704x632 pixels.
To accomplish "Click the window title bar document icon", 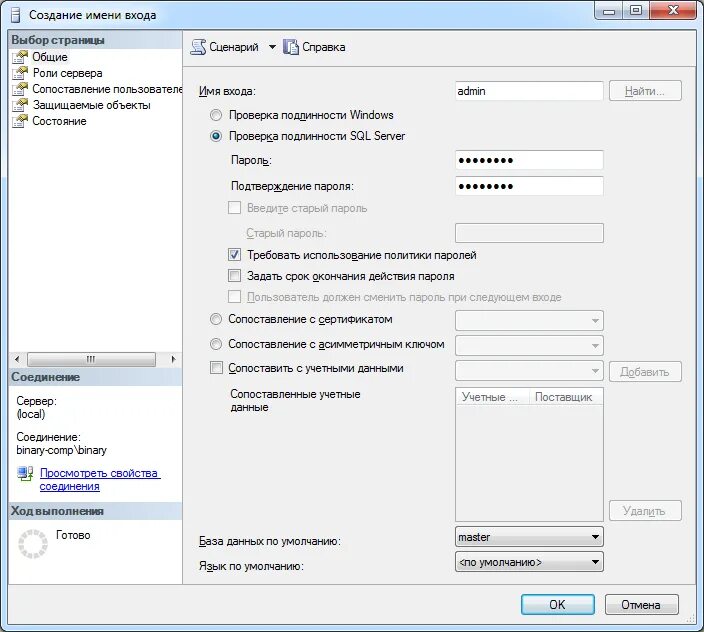I will [16, 15].
